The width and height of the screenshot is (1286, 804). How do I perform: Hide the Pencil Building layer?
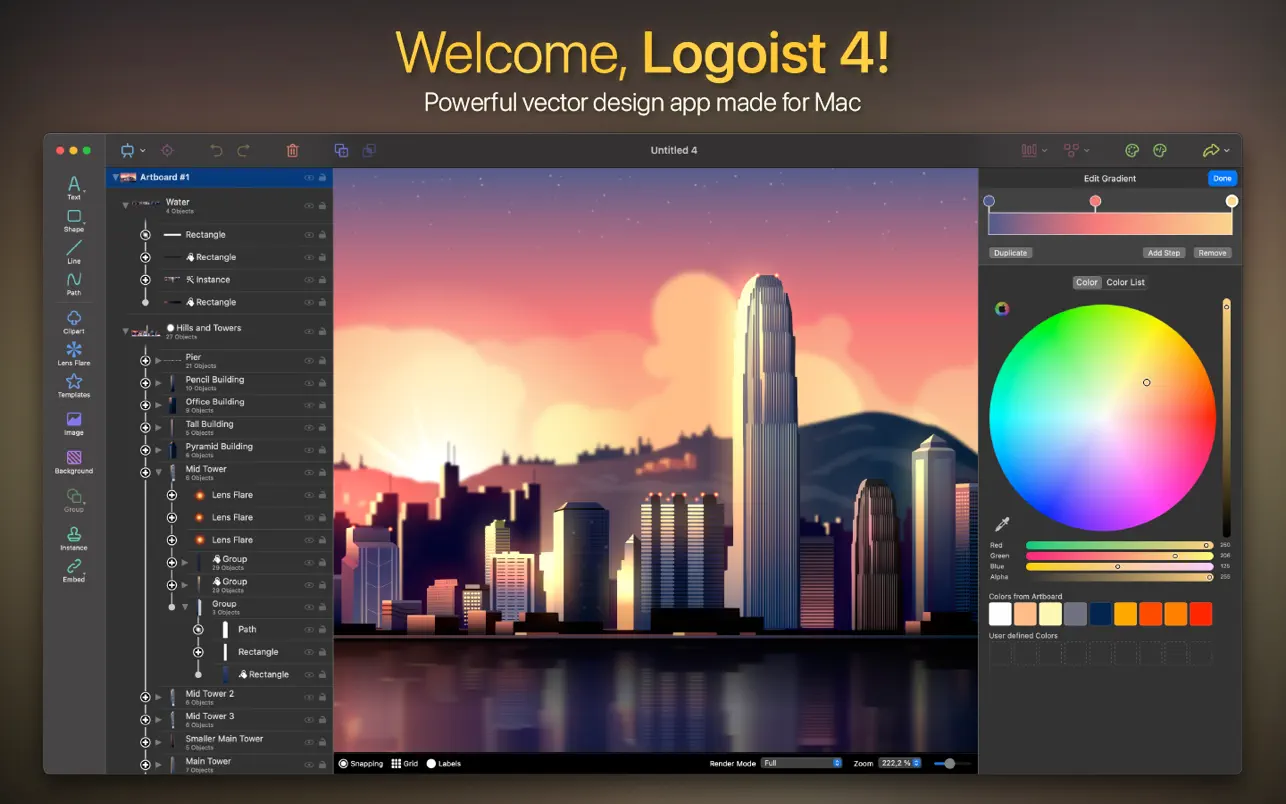pyautogui.click(x=309, y=382)
